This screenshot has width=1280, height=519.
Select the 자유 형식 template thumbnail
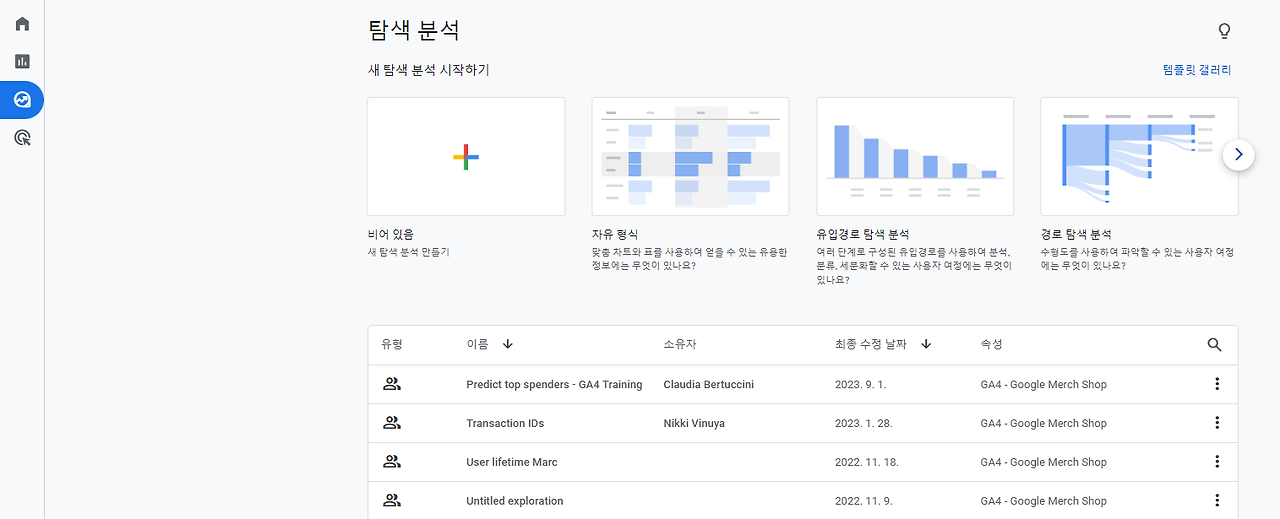tap(690, 156)
